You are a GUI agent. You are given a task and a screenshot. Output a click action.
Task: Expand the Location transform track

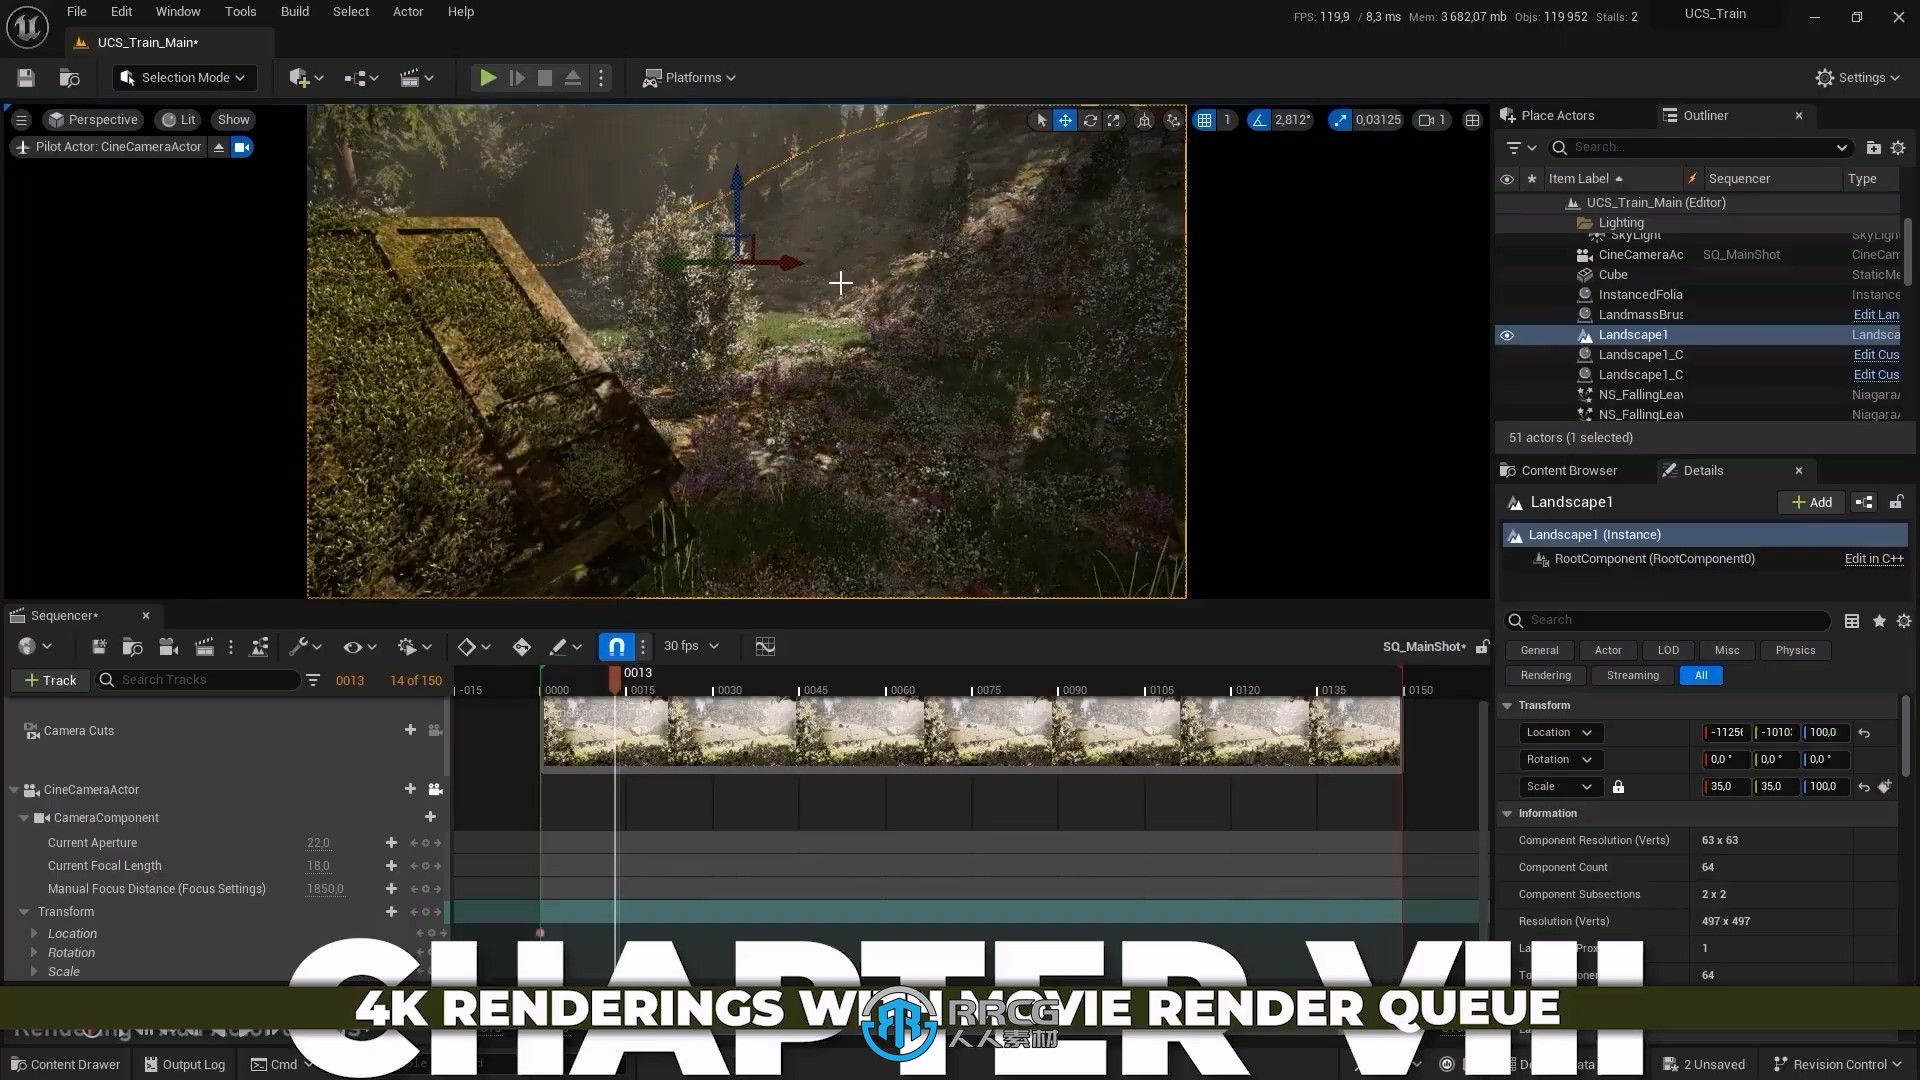coord(34,933)
